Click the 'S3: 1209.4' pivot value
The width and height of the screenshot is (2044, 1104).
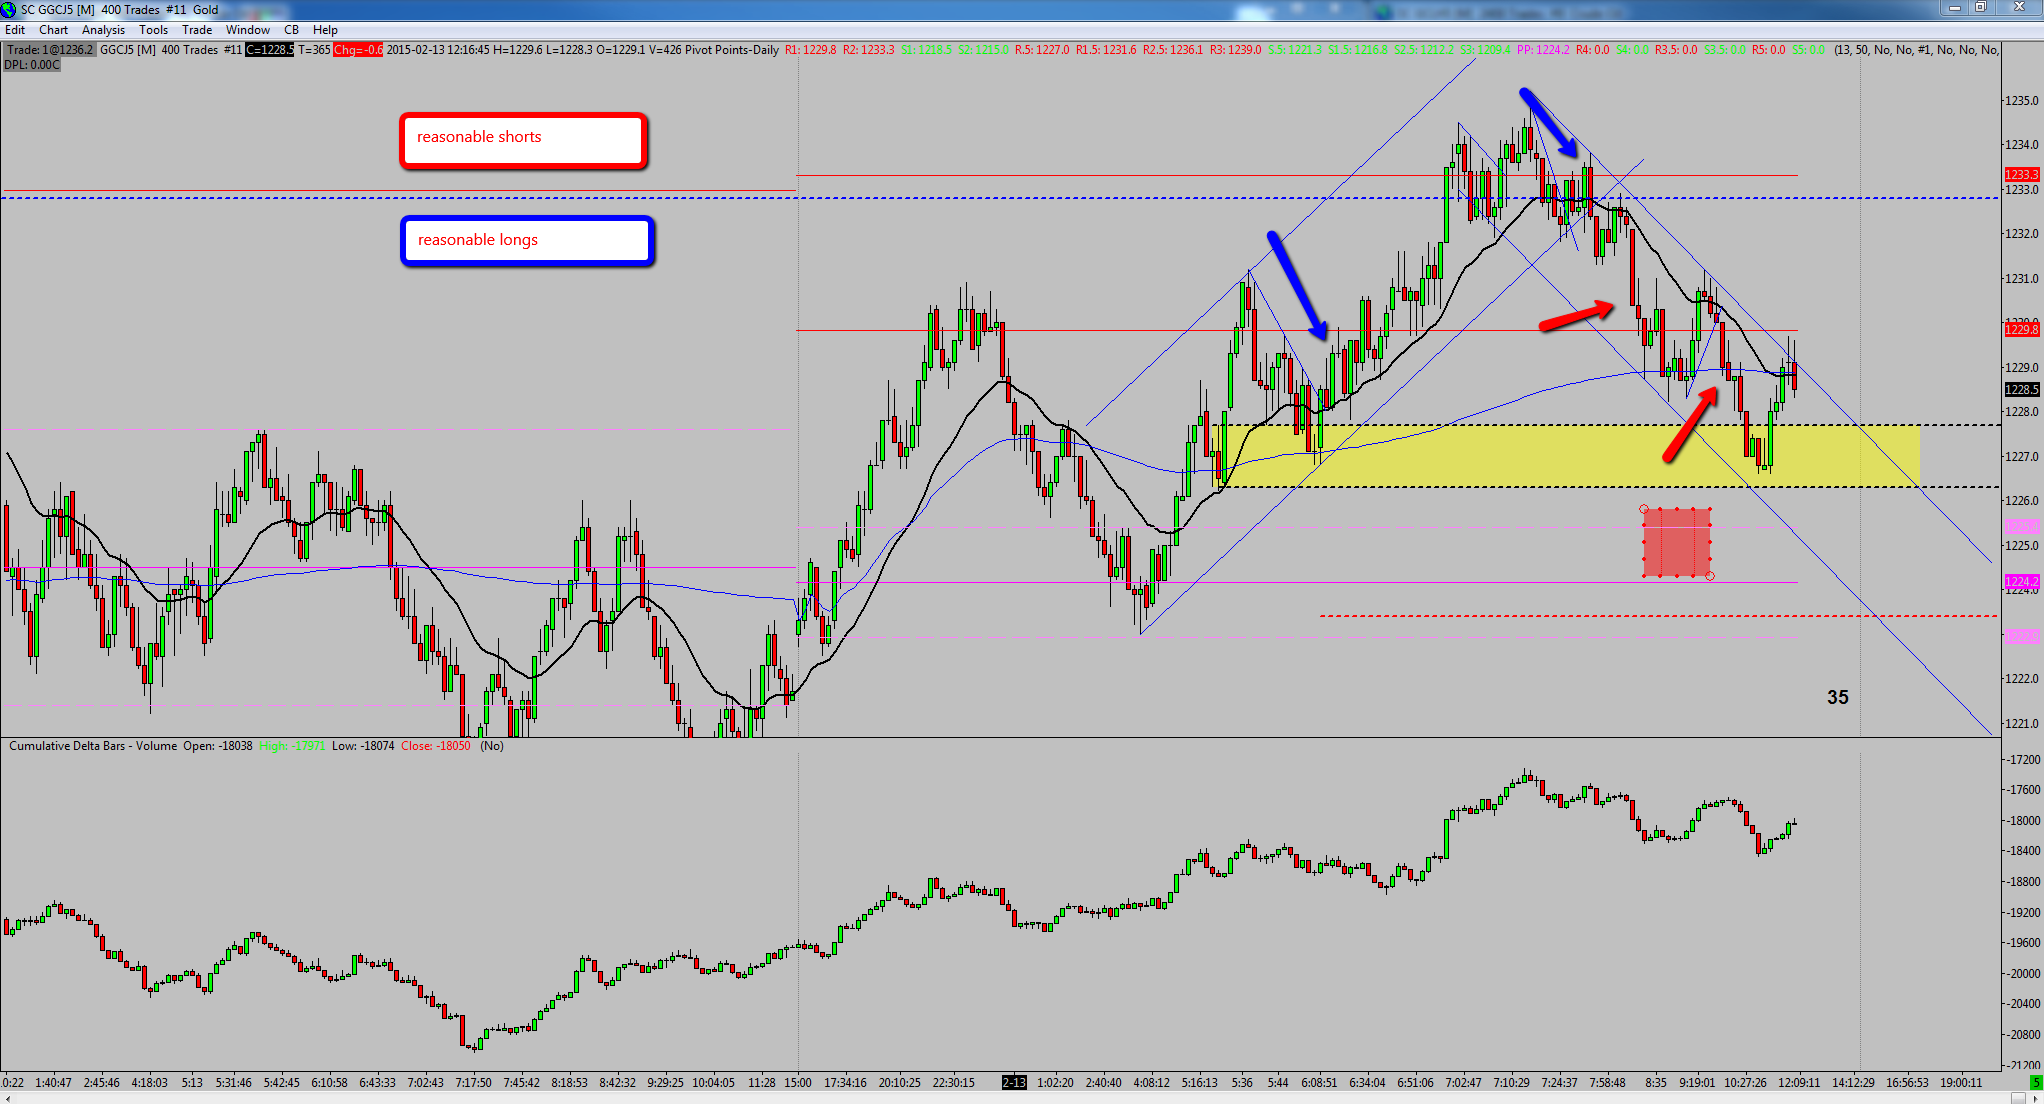(1486, 50)
